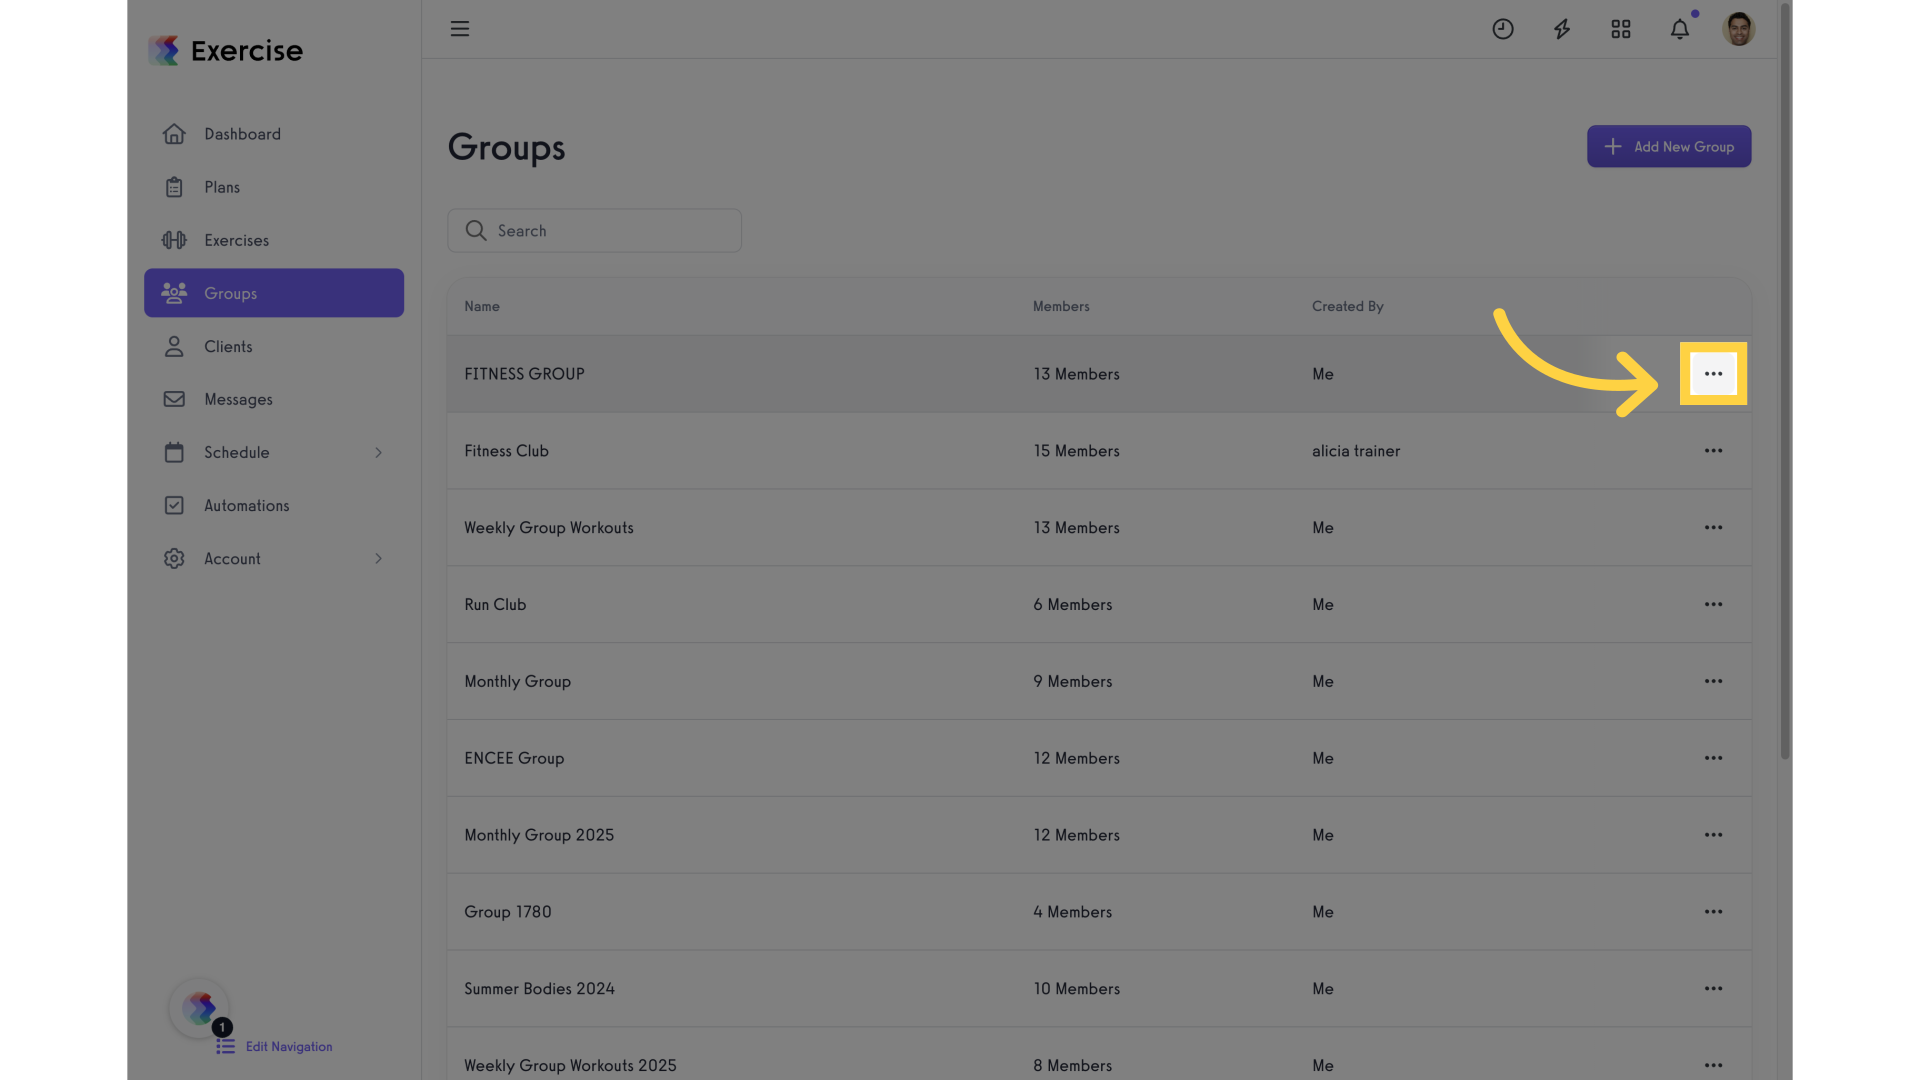Click the Add New Group button

click(1668, 147)
